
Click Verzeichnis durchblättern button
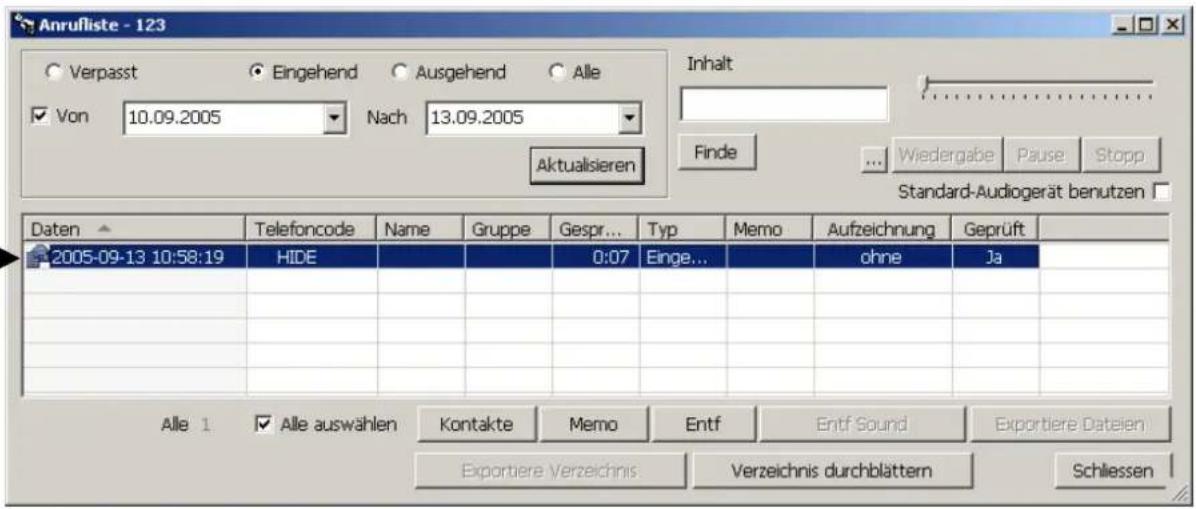[831, 472]
